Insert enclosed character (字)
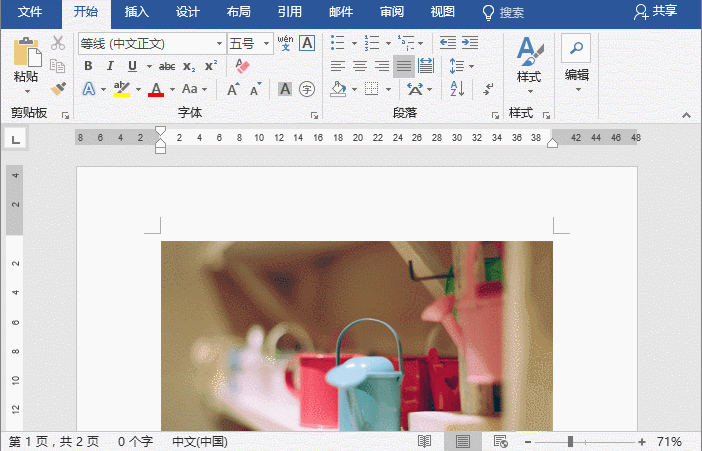The image size is (702, 451). [x=307, y=89]
